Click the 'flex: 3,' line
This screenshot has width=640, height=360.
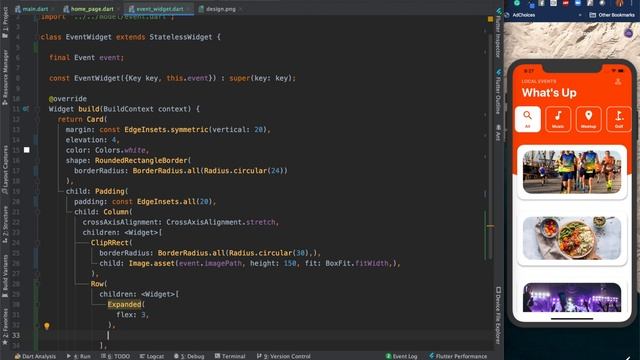tap(132, 315)
